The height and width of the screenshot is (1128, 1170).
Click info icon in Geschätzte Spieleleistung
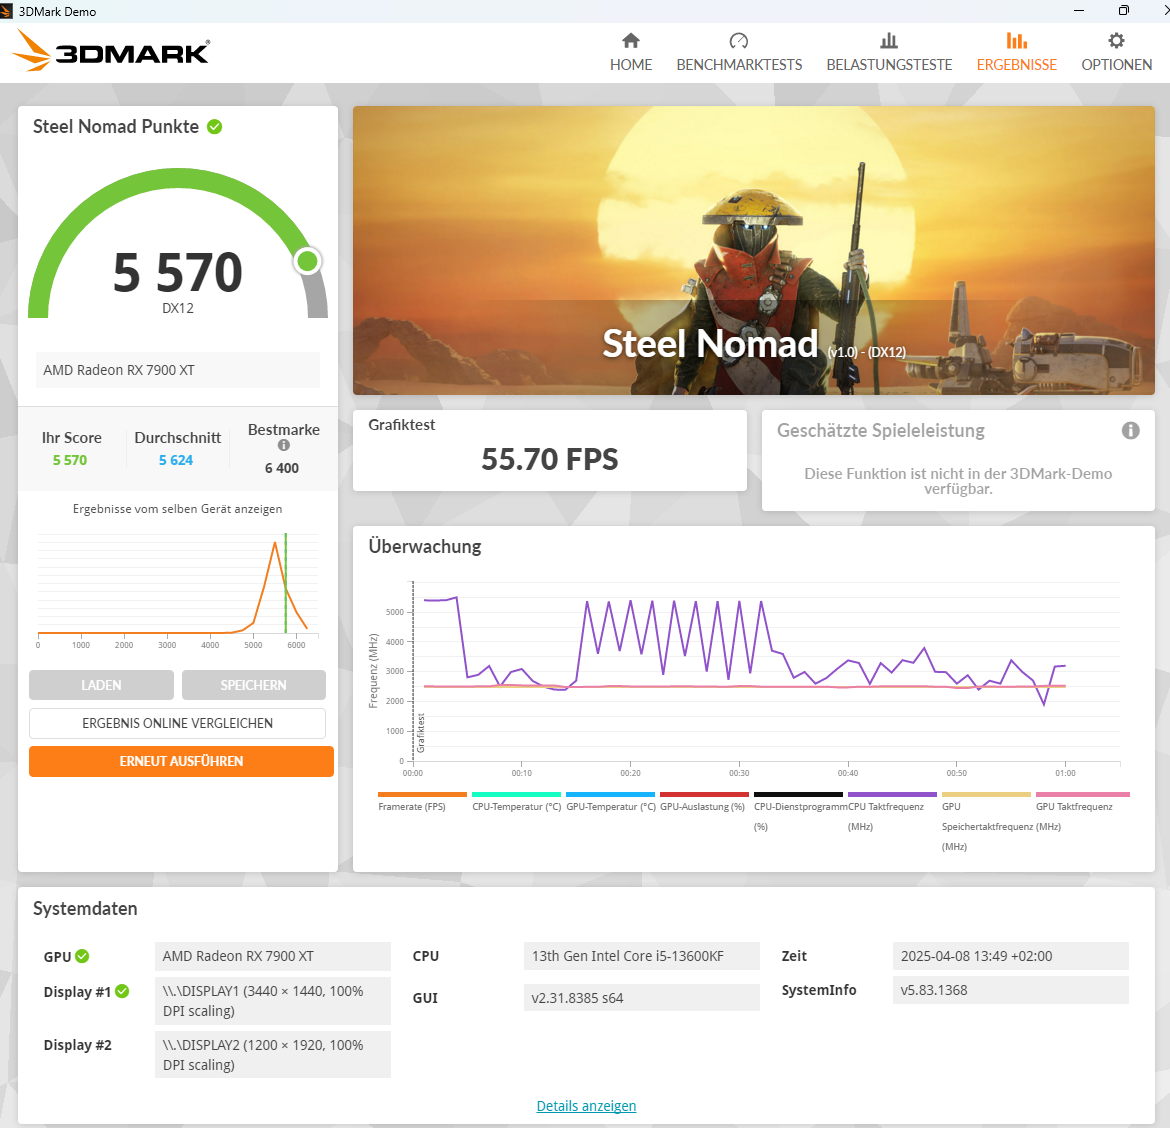1130,430
